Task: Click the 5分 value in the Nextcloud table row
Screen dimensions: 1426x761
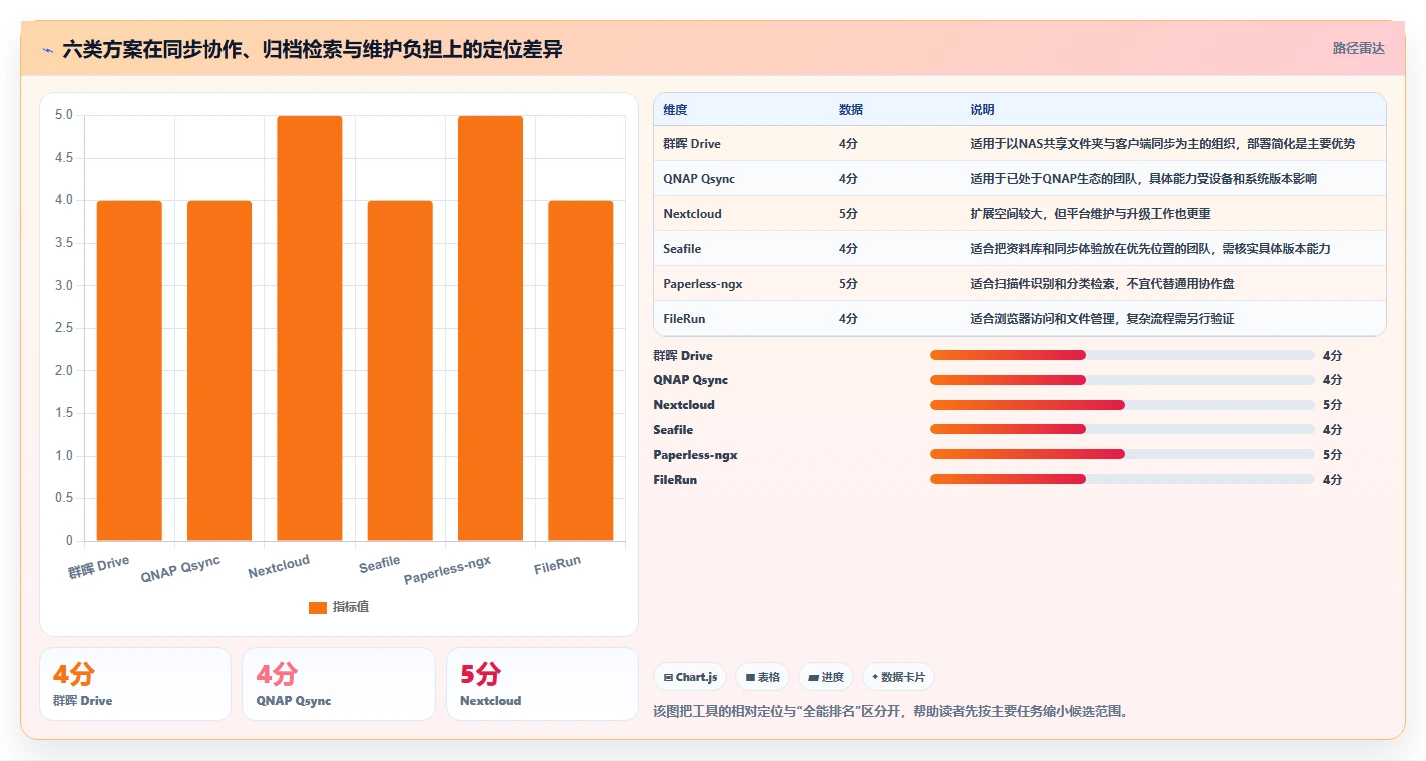Action: click(848, 214)
